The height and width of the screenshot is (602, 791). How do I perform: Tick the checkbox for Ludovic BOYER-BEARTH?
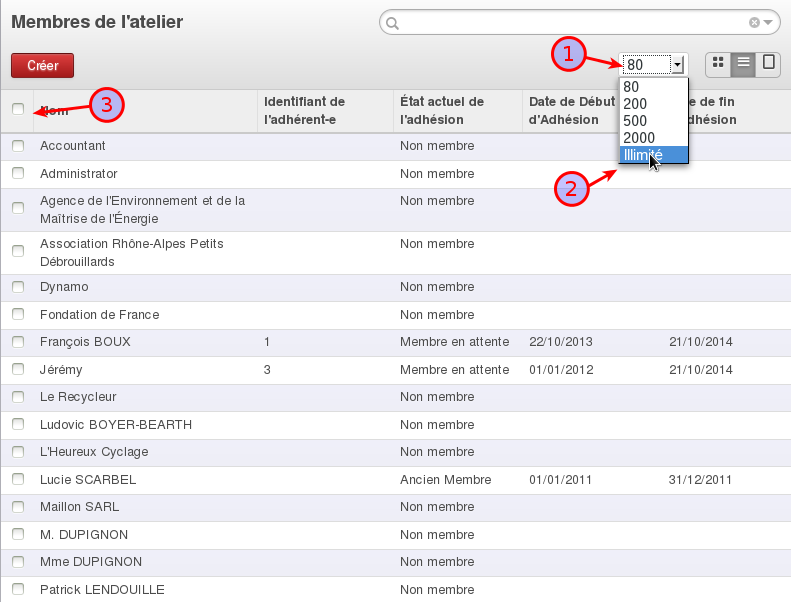tap(18, 424)
